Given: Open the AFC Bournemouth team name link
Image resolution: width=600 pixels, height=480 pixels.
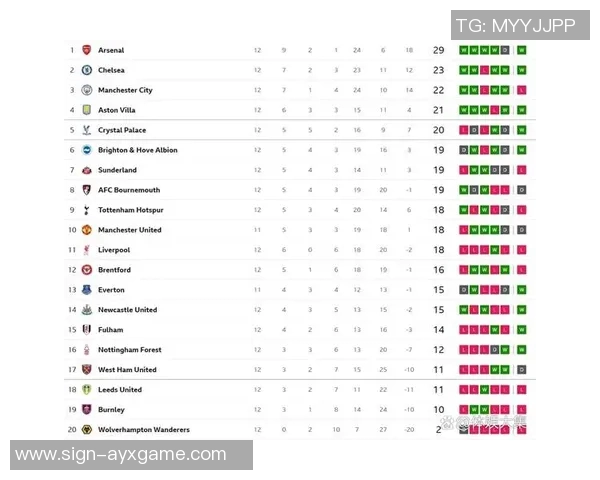Looking at the screenshot, I should coord(129,190).
